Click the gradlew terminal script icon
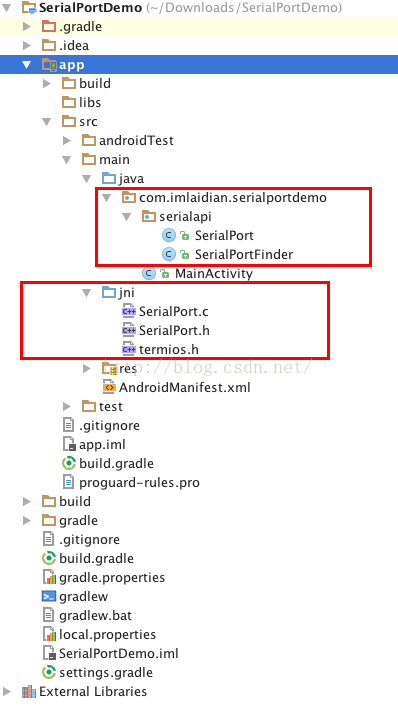The image size is (398, 712). coord(49,596)
